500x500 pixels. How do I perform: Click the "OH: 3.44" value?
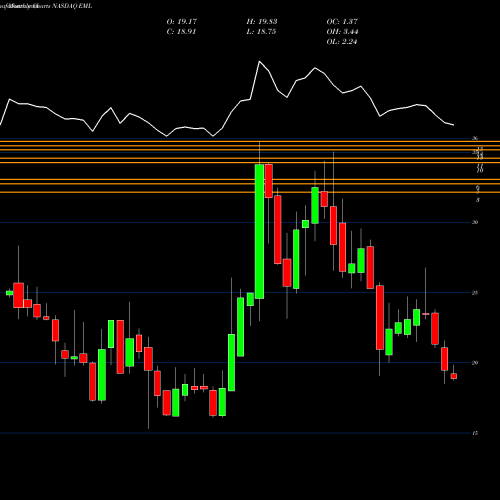pyautogui.click(x=342, y=32)
